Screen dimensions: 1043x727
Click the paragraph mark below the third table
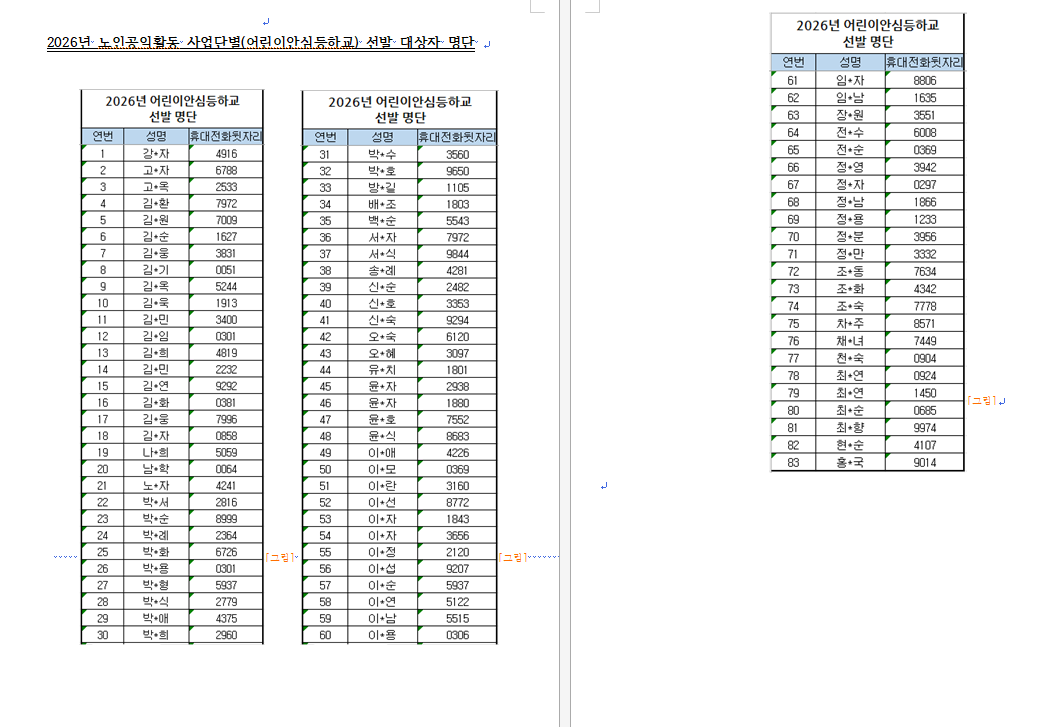pos(604,486)
